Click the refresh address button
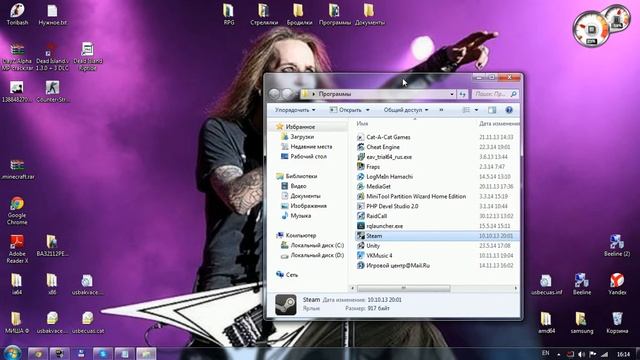 462,94
